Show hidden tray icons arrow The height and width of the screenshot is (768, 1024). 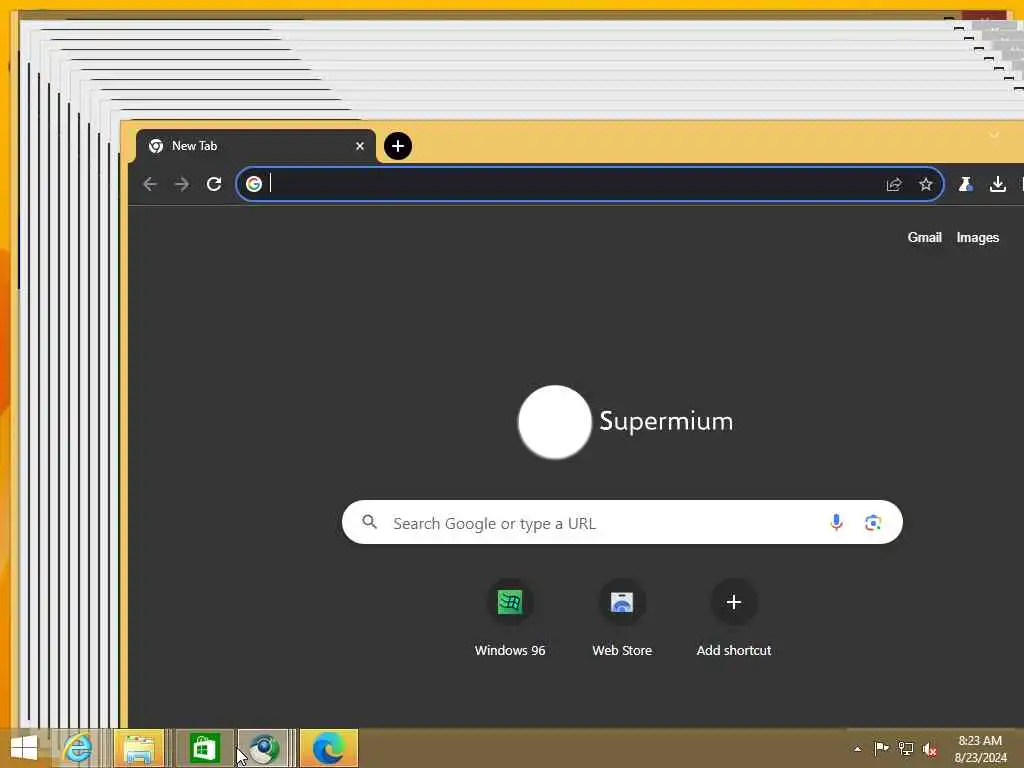click(857, 749)
